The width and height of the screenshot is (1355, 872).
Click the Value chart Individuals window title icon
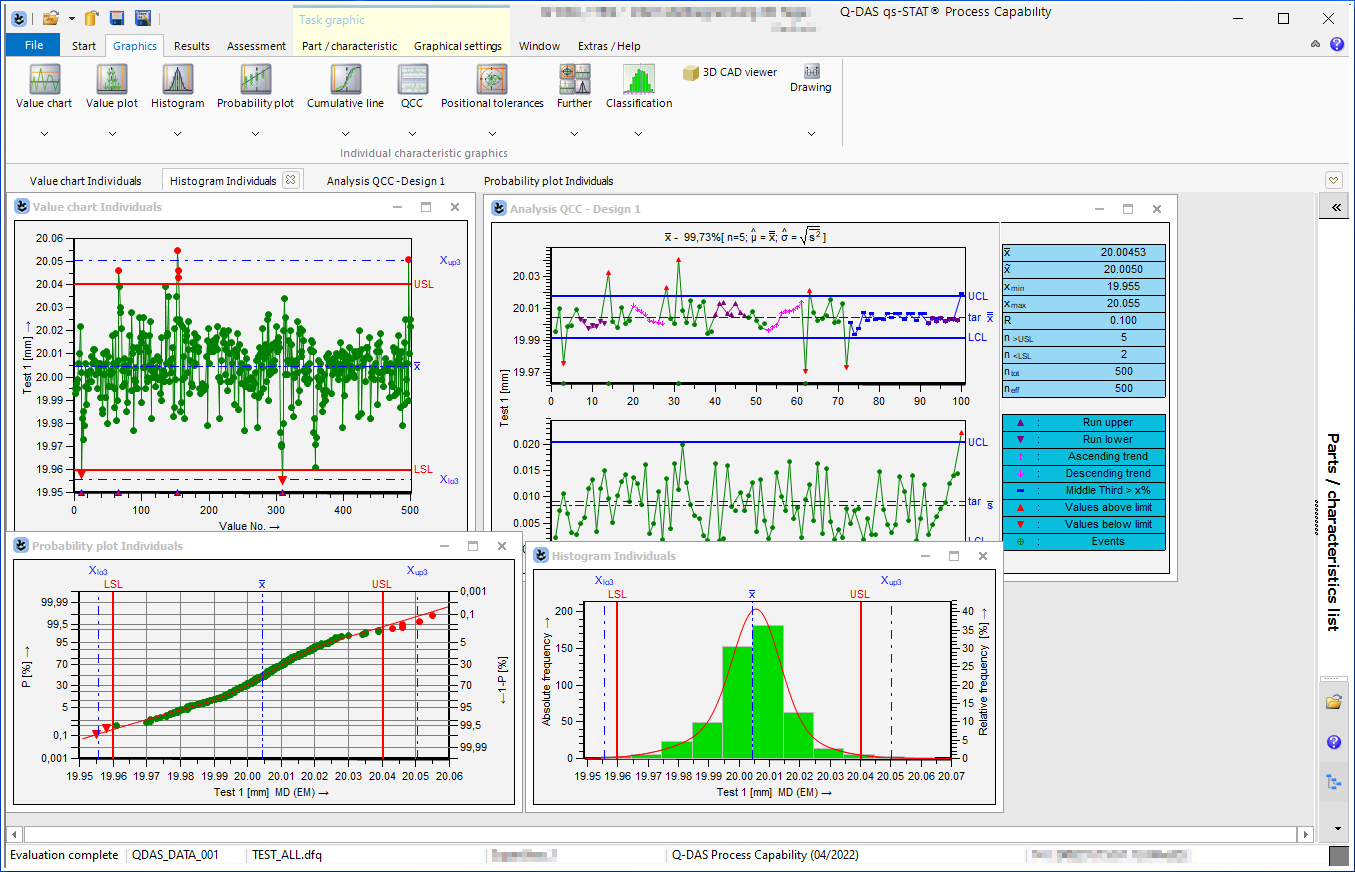pos(23,207)
